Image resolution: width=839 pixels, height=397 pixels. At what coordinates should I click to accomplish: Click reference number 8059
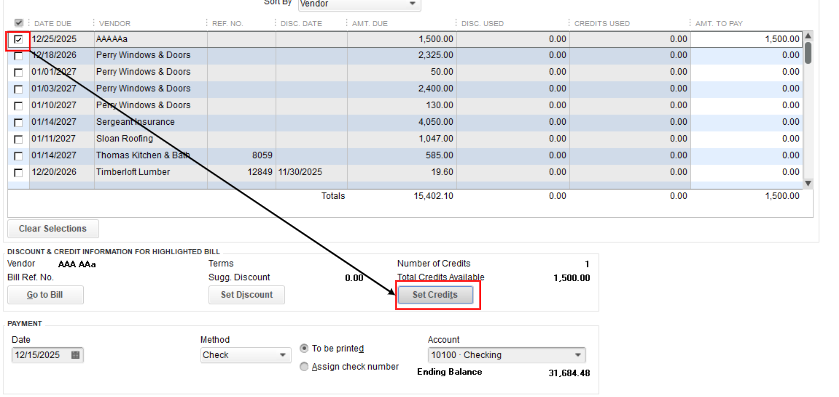[262, 155]
